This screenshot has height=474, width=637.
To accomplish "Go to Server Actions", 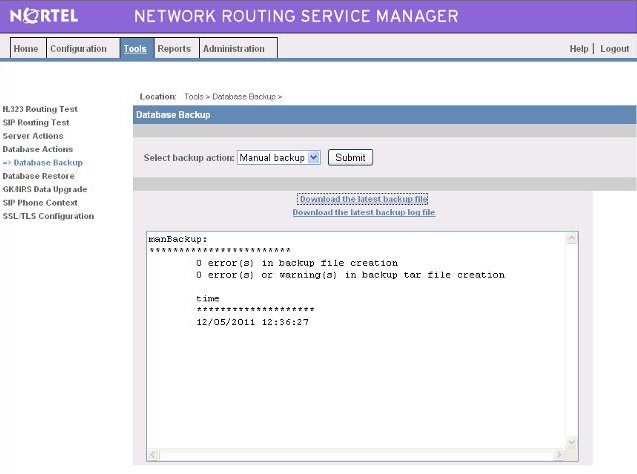I will 33,136.
